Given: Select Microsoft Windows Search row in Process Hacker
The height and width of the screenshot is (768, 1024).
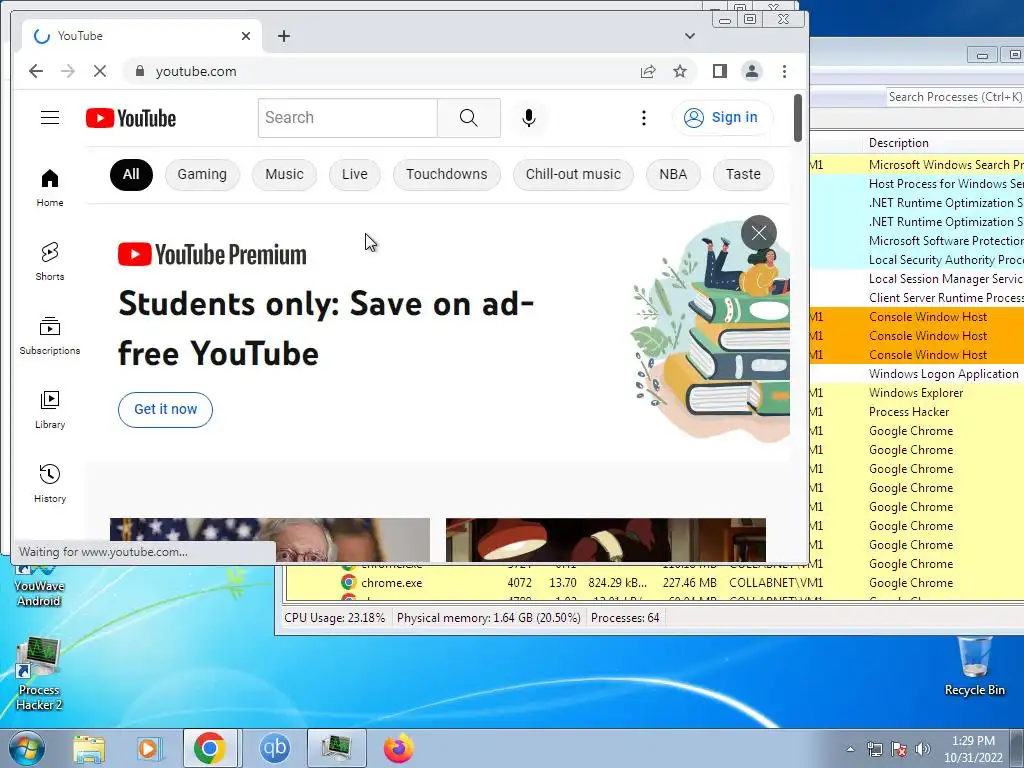Looking at the screenshot, I should [917, 165].
